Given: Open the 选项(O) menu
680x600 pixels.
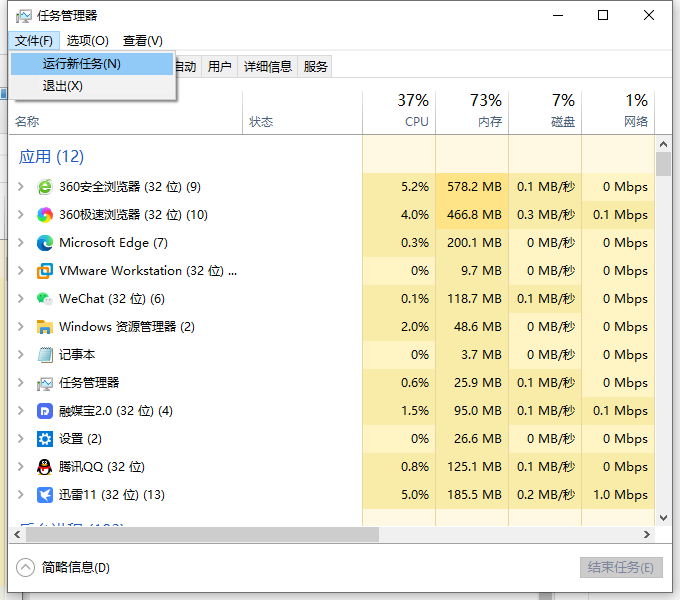Looking at the screenshot, I should point(88,41).
